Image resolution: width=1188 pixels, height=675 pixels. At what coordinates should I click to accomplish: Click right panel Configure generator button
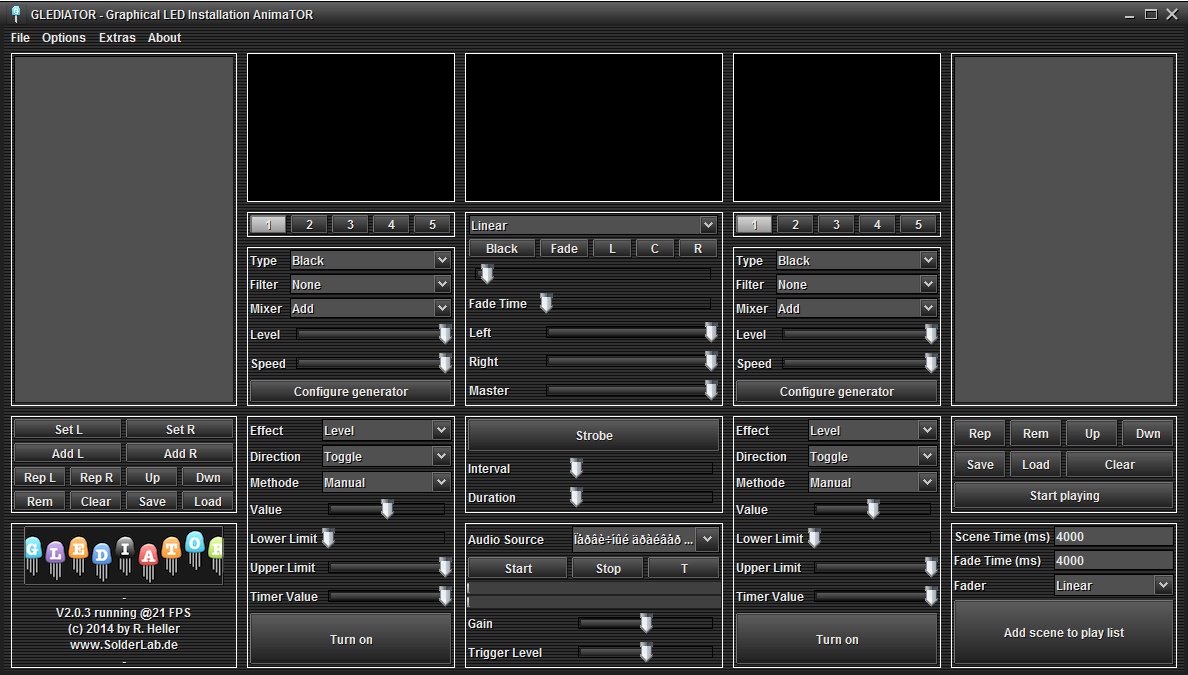pos(836,392)
